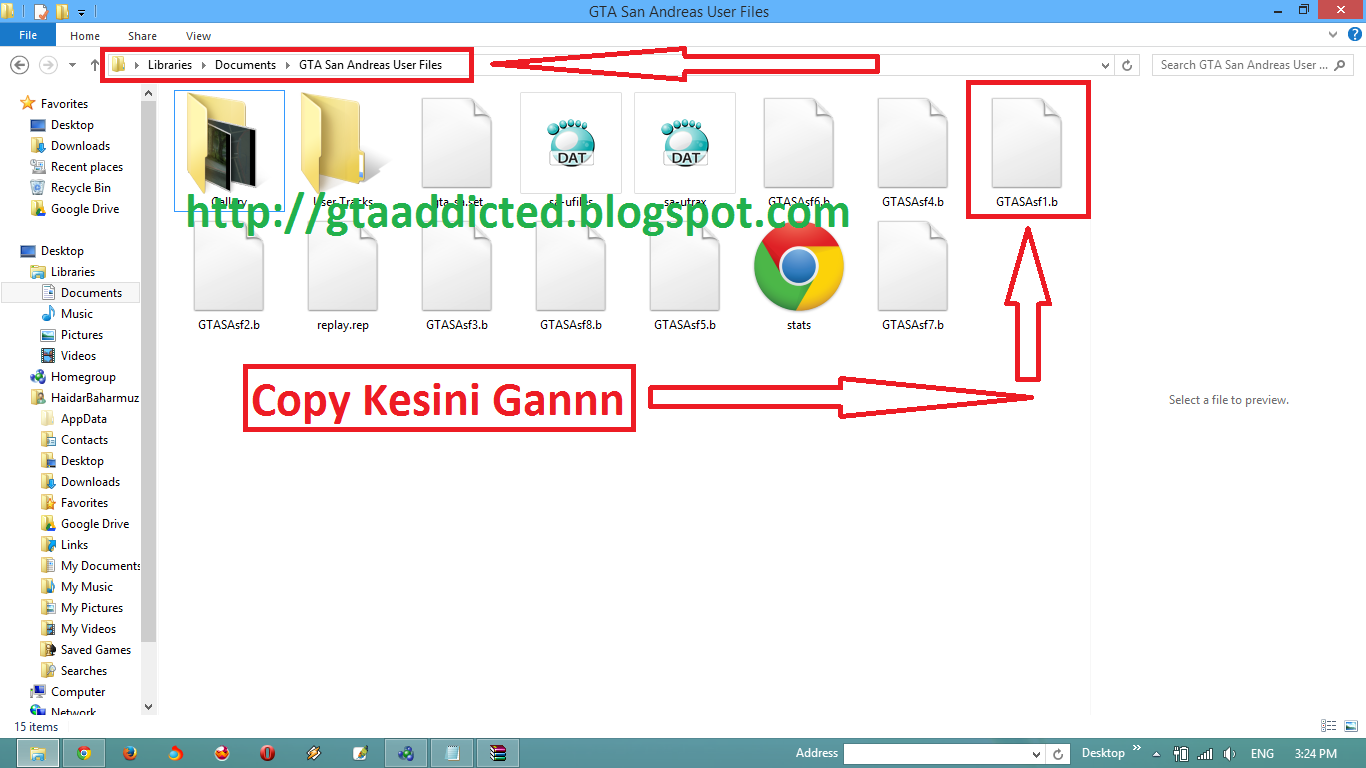Select the sa-ufiles DAT file icon
Viewport: 1366px width, 768px height.
(x=571, y=142)
